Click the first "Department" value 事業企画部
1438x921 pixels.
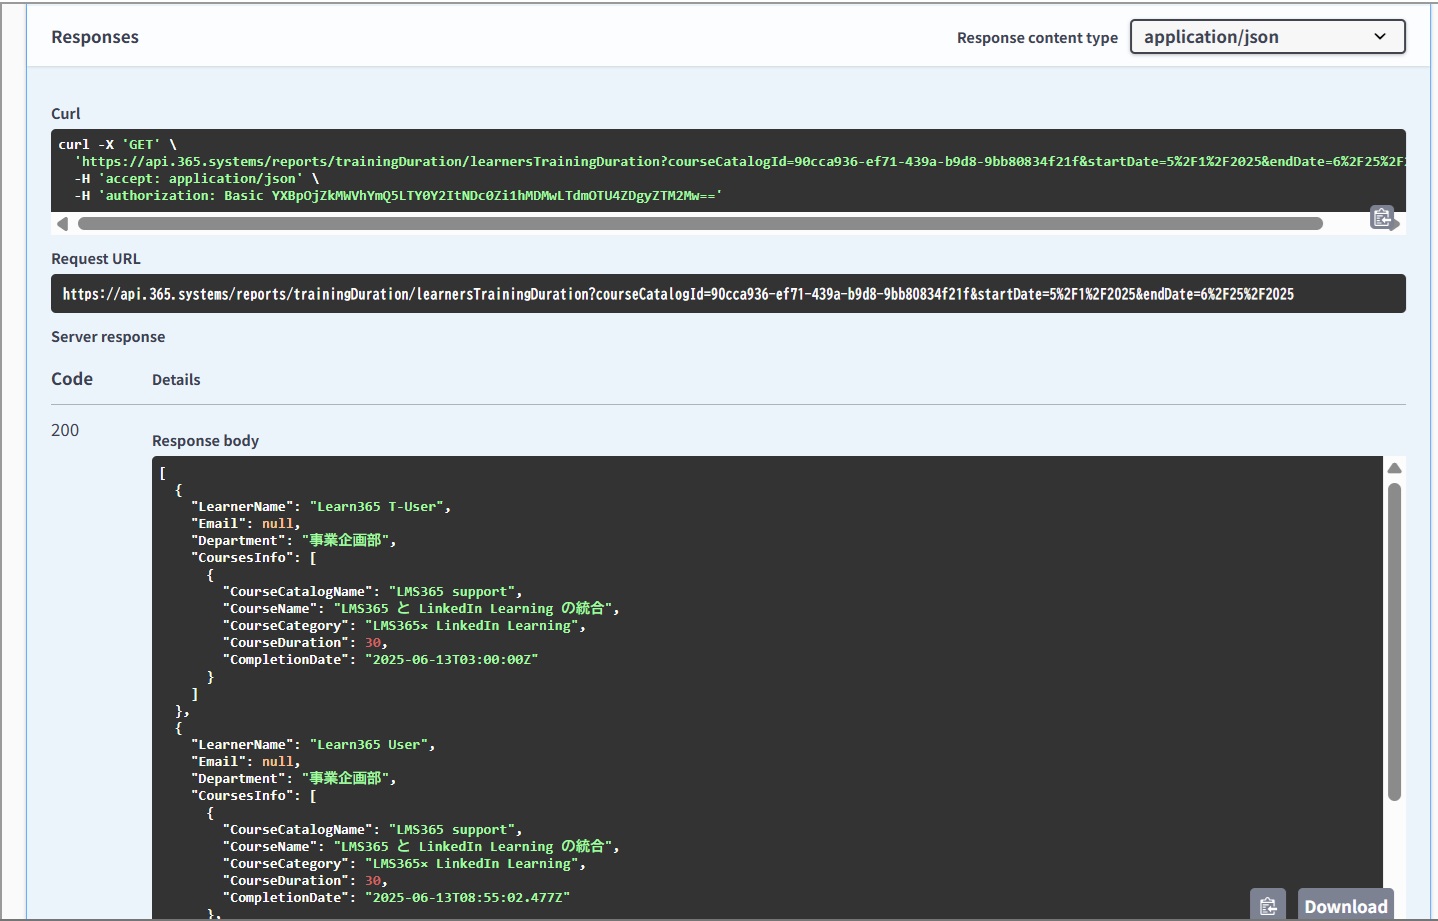pos(345,541)
